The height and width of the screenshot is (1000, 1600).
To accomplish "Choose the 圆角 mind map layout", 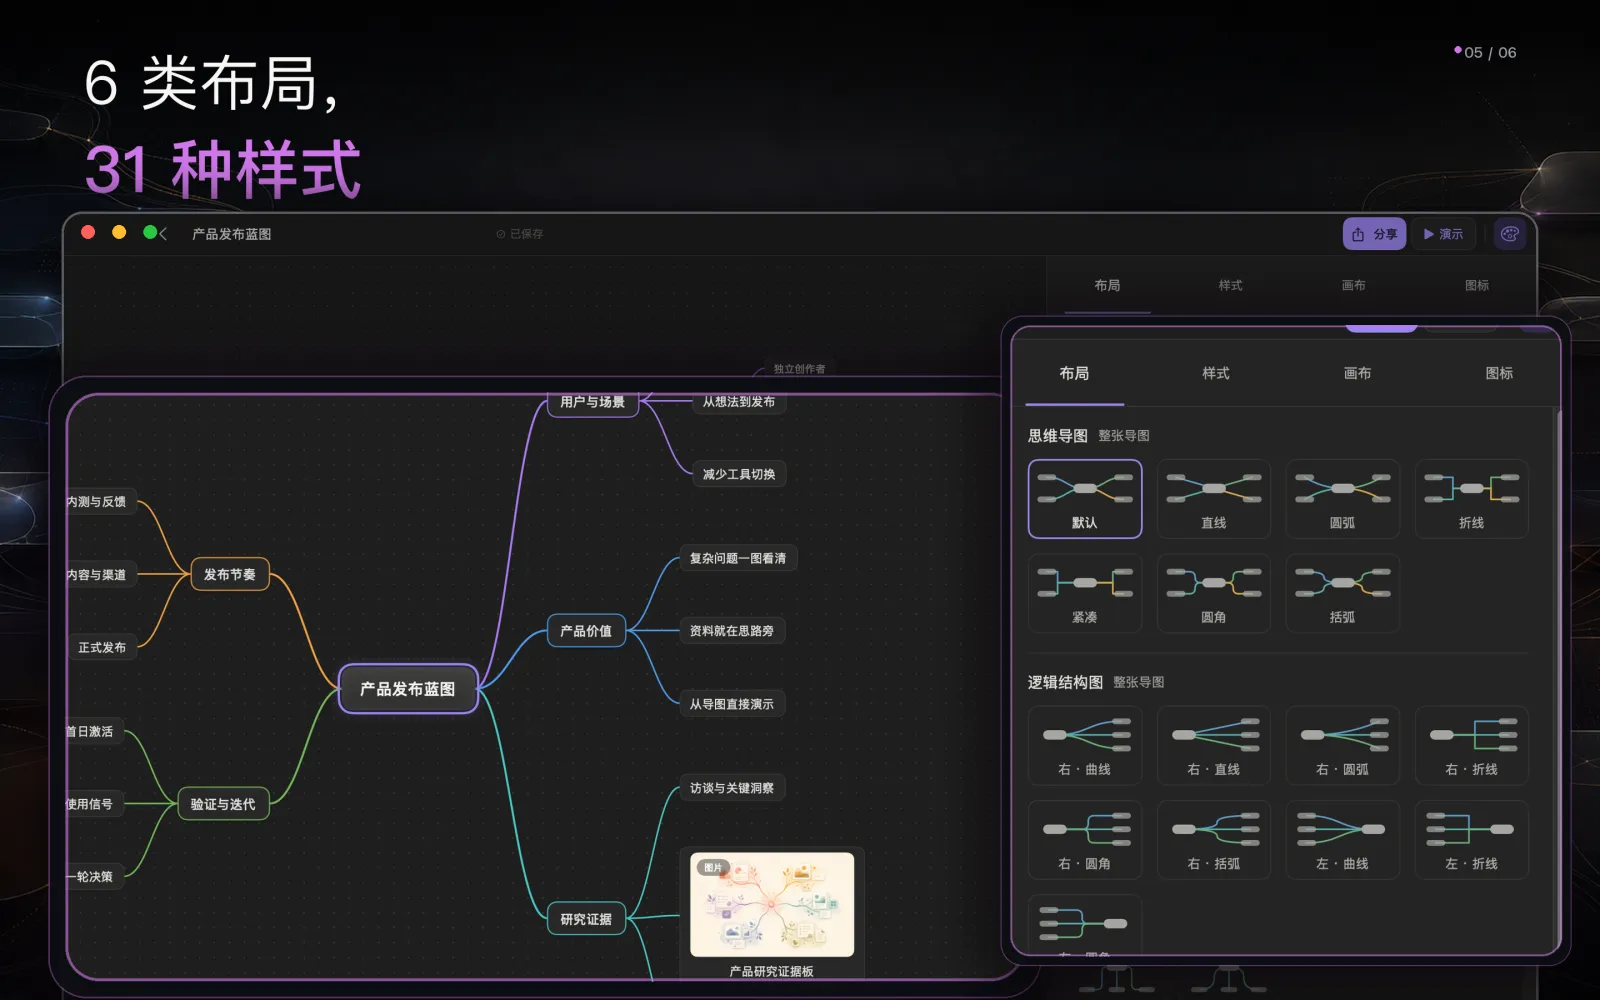I will [1214, 593].
